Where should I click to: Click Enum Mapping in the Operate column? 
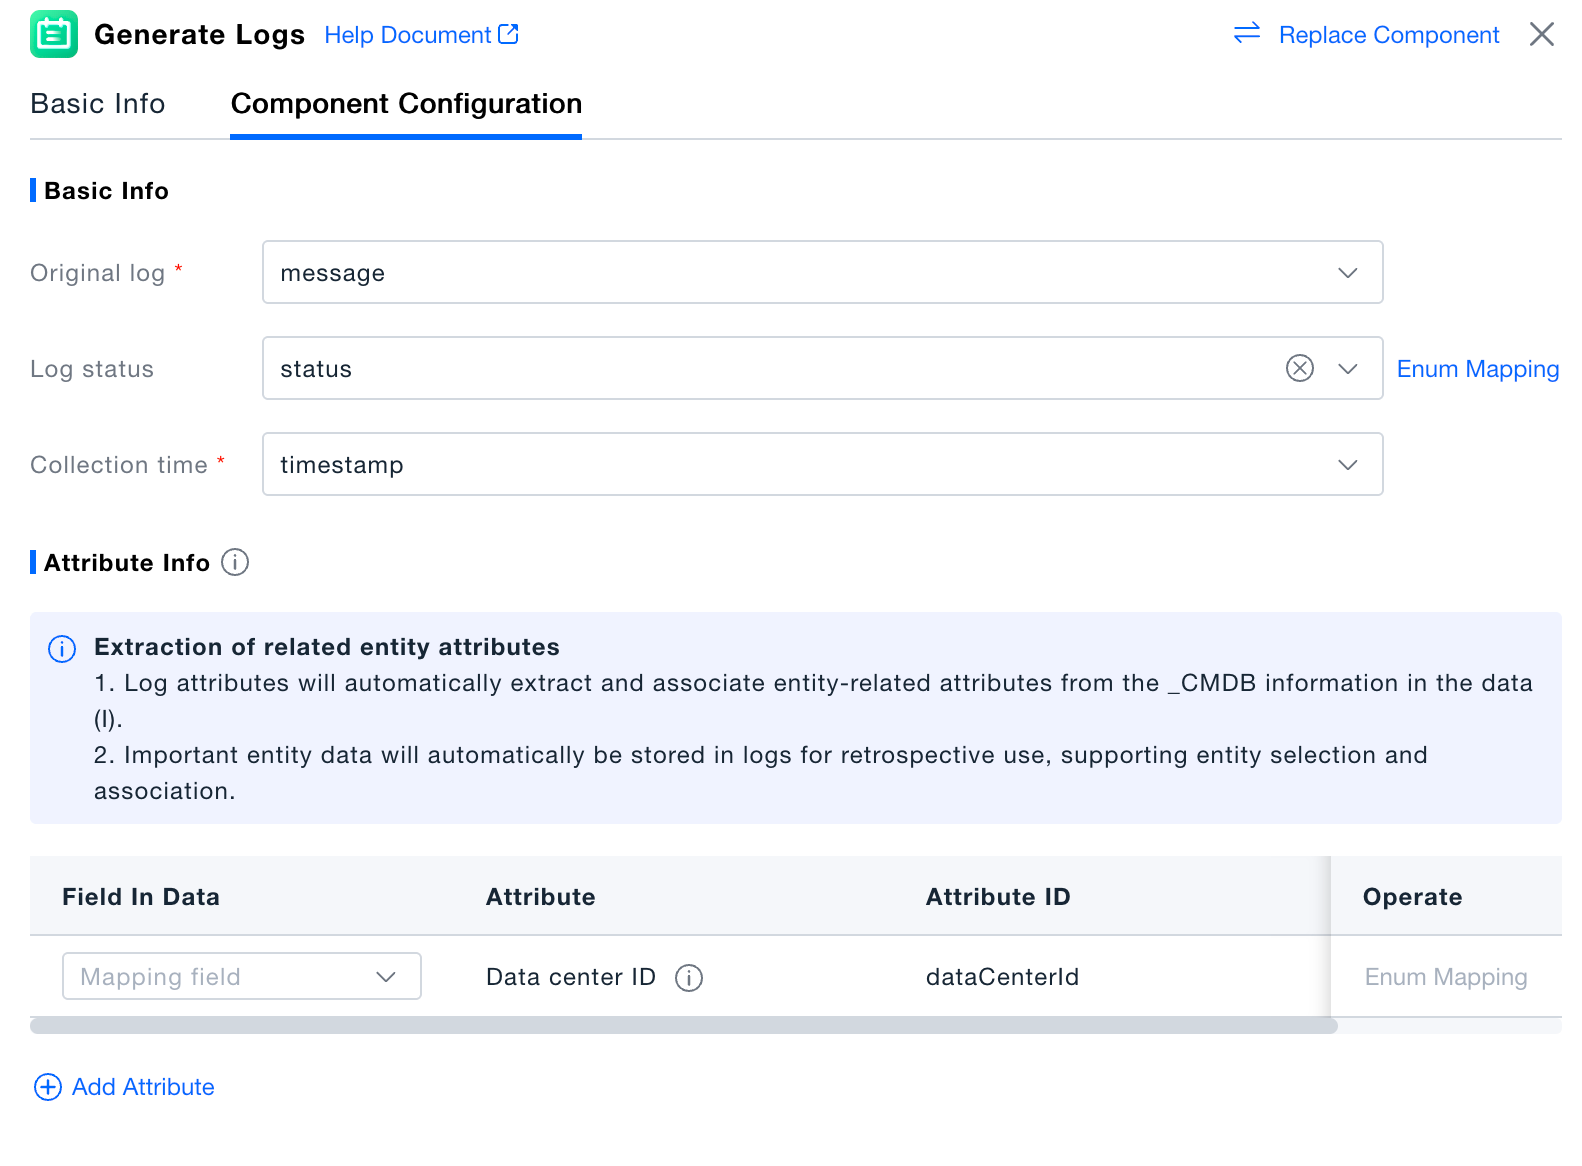click(x=1445, y=977)
